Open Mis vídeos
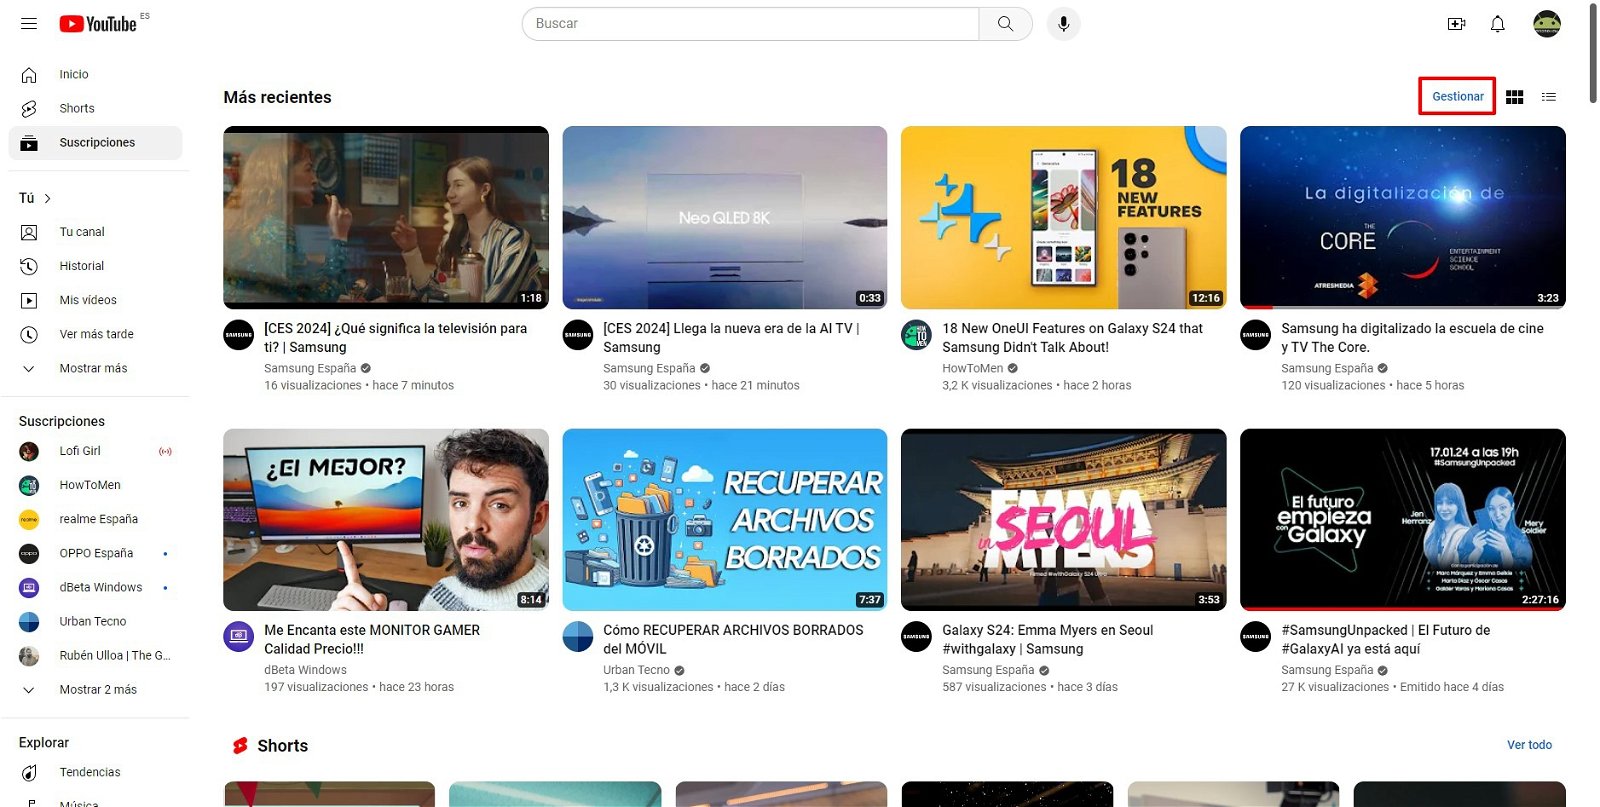The height and width of the screenshot is (807, 1600). 95,300
